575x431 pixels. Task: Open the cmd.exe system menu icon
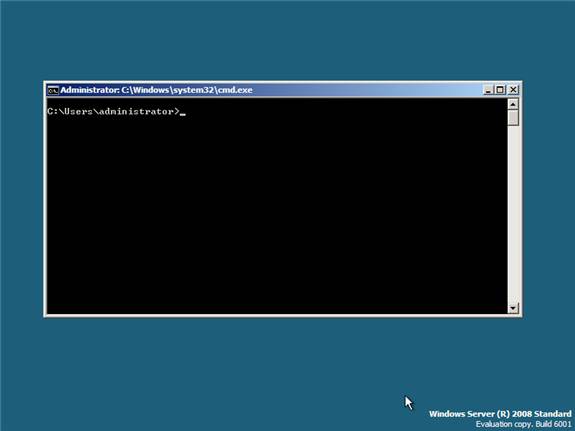pos(53,90)
